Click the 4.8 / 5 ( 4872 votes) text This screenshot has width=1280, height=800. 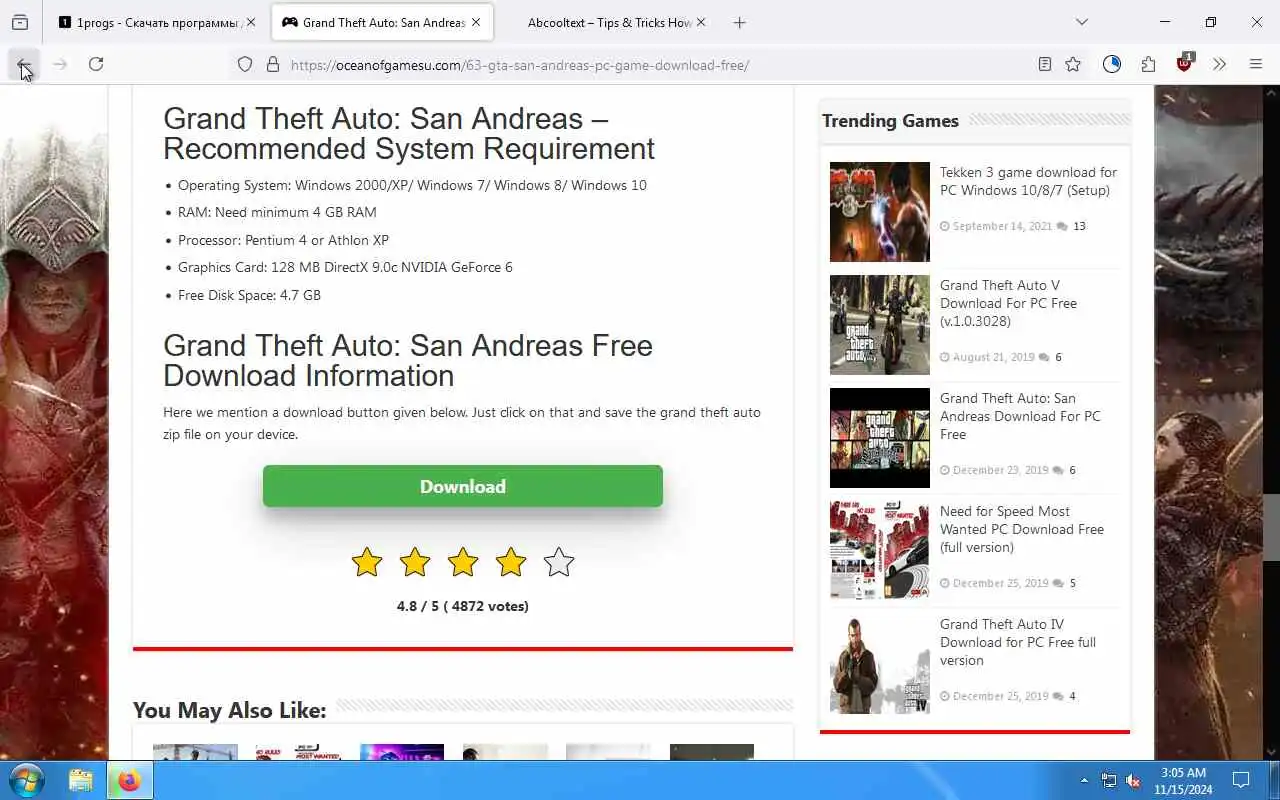point(463,606)
